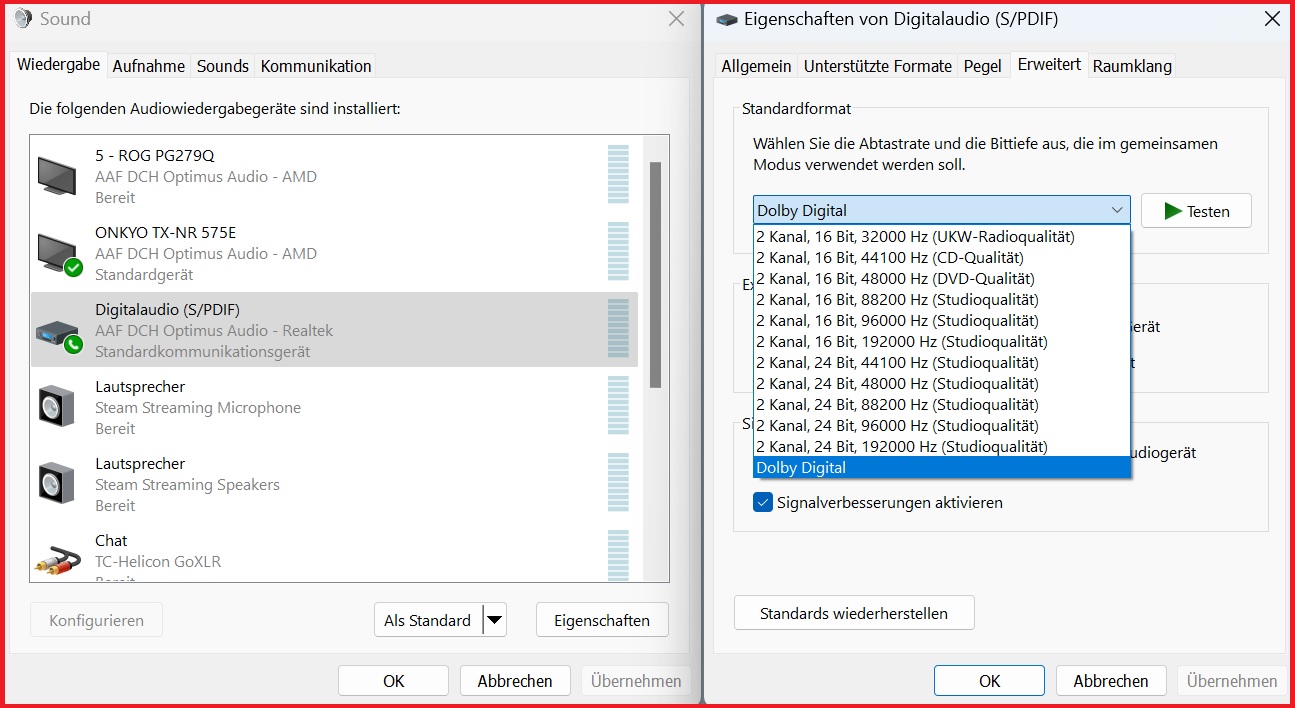Click OK in the Eigenschaften window
Image resolution: width=1295 pixels, height=708 pixels.
(x=989, y=681)
